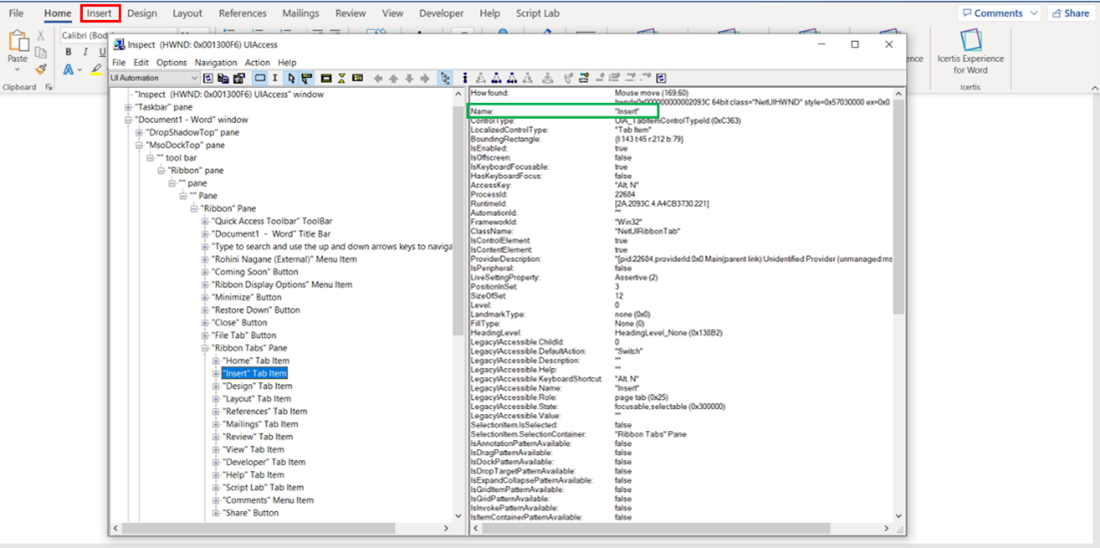The height and width of the screenshot is (548, 1100).
Task: Click the Copy icon in Word Clipboard group
Action: [x=41, y=52]
